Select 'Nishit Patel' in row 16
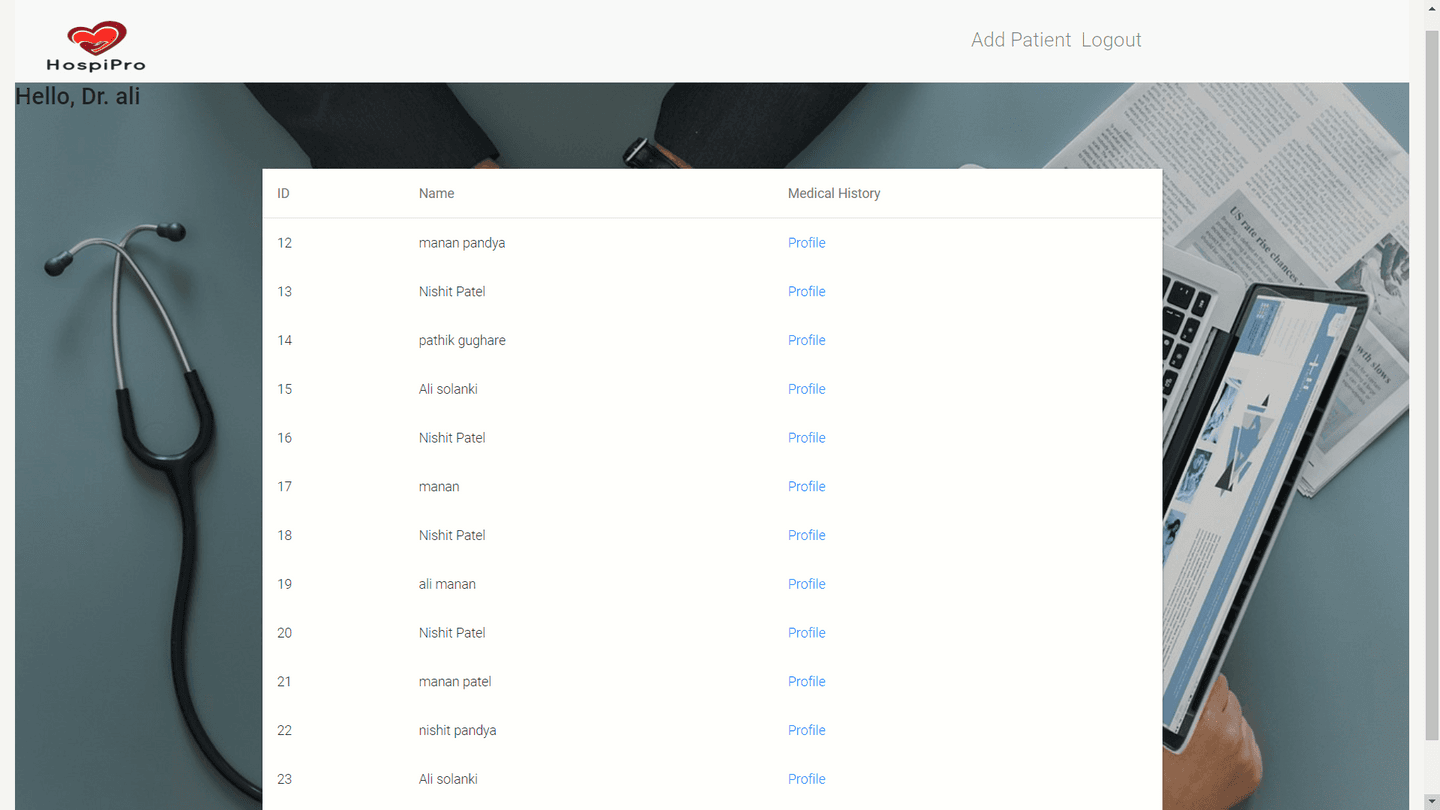The height and width of the screenshot is (810, 1440). (x=452, y=438)
